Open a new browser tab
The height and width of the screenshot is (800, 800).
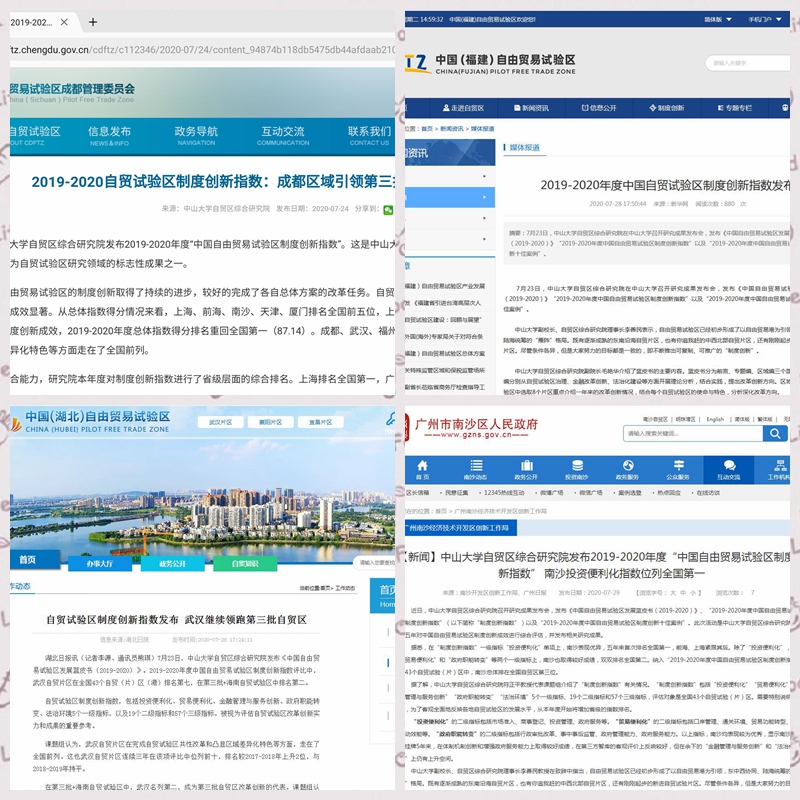[93, 22]
